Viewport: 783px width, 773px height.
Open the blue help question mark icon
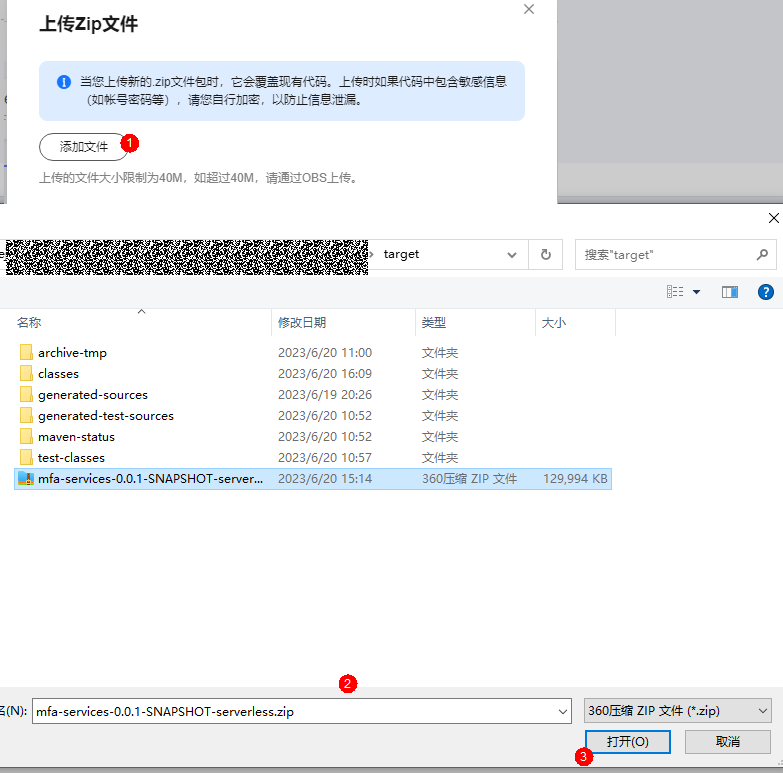(766, 292)
